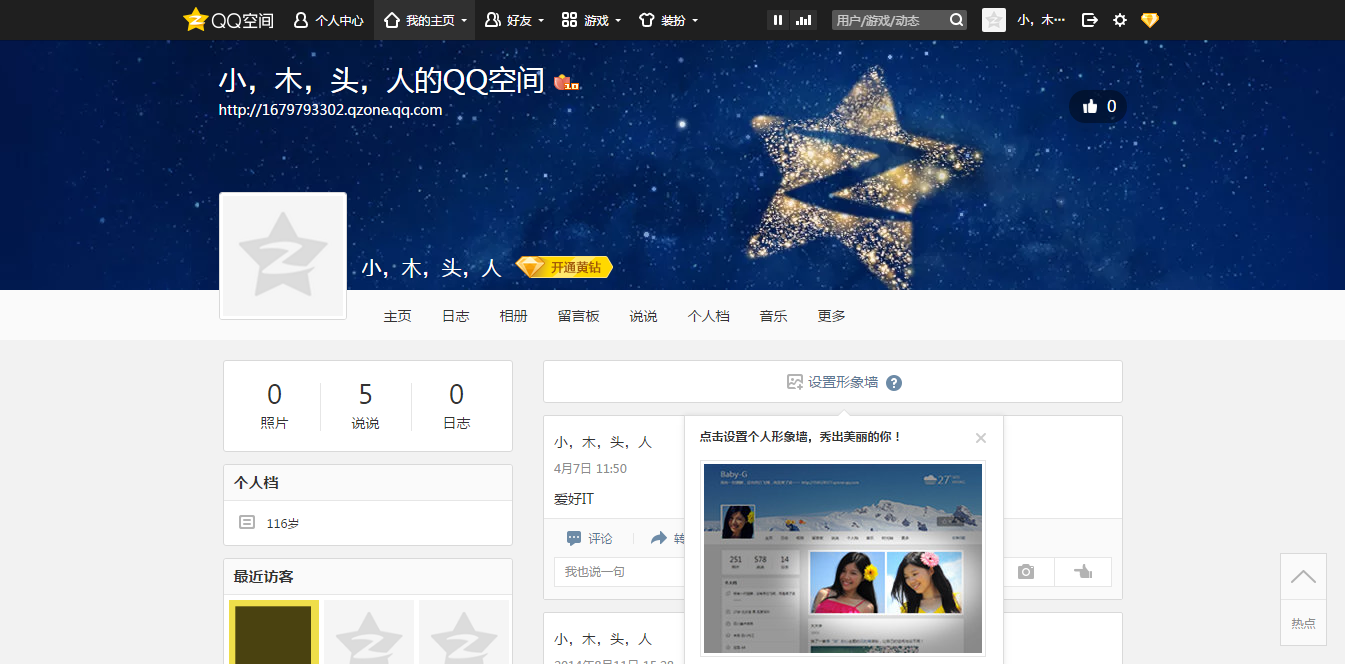Click the 116岁 text
This screenshot has height=664, width=1345.
point(283,523)
